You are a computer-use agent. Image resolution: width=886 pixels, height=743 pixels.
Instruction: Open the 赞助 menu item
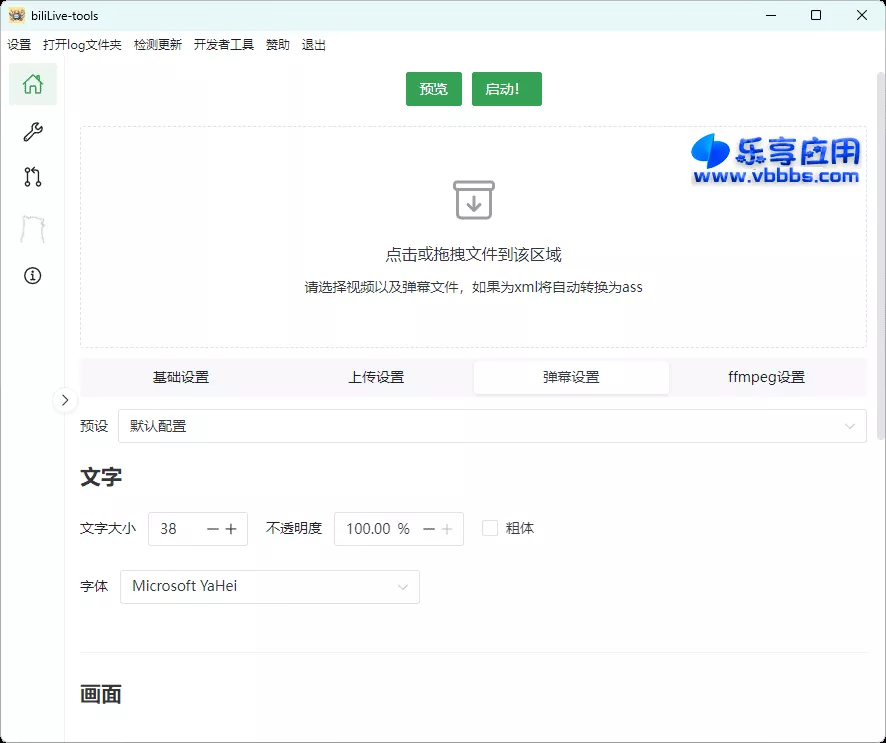tap(277, 44)
